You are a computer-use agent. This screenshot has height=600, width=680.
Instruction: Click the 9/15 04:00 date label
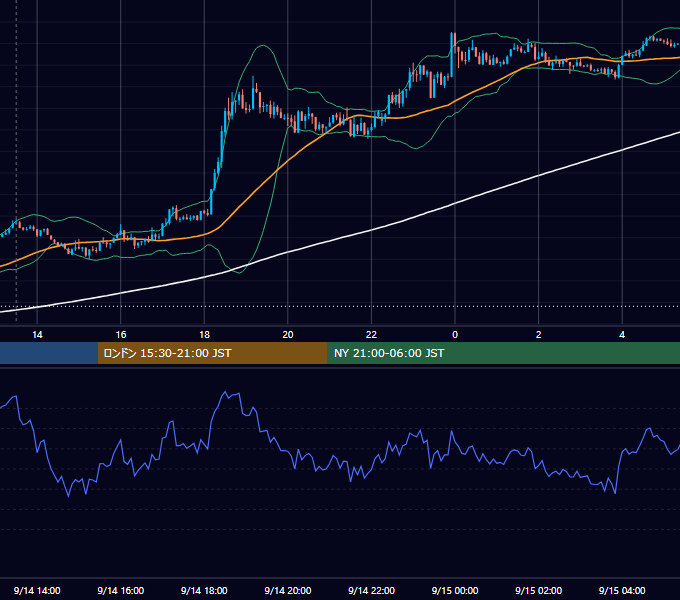(622, 590)
